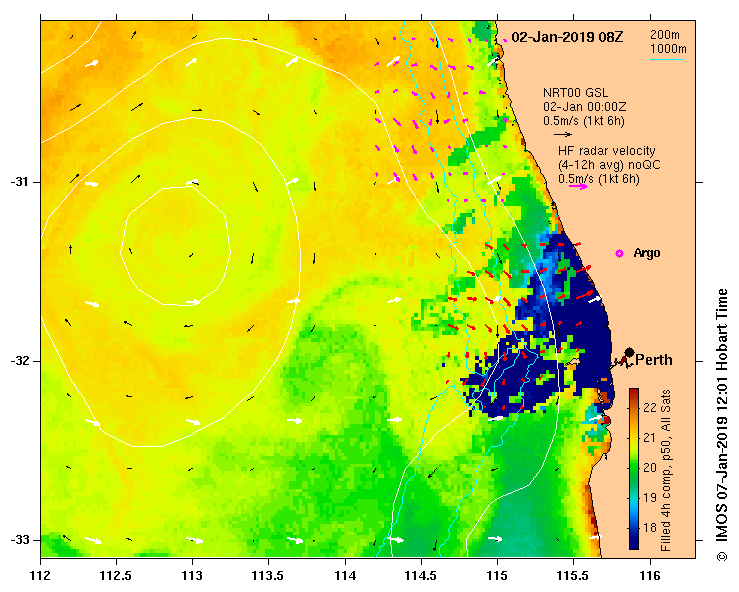739x592 pixels.
Task: Click the 22 value on colour scale
Action: point(650,408)
